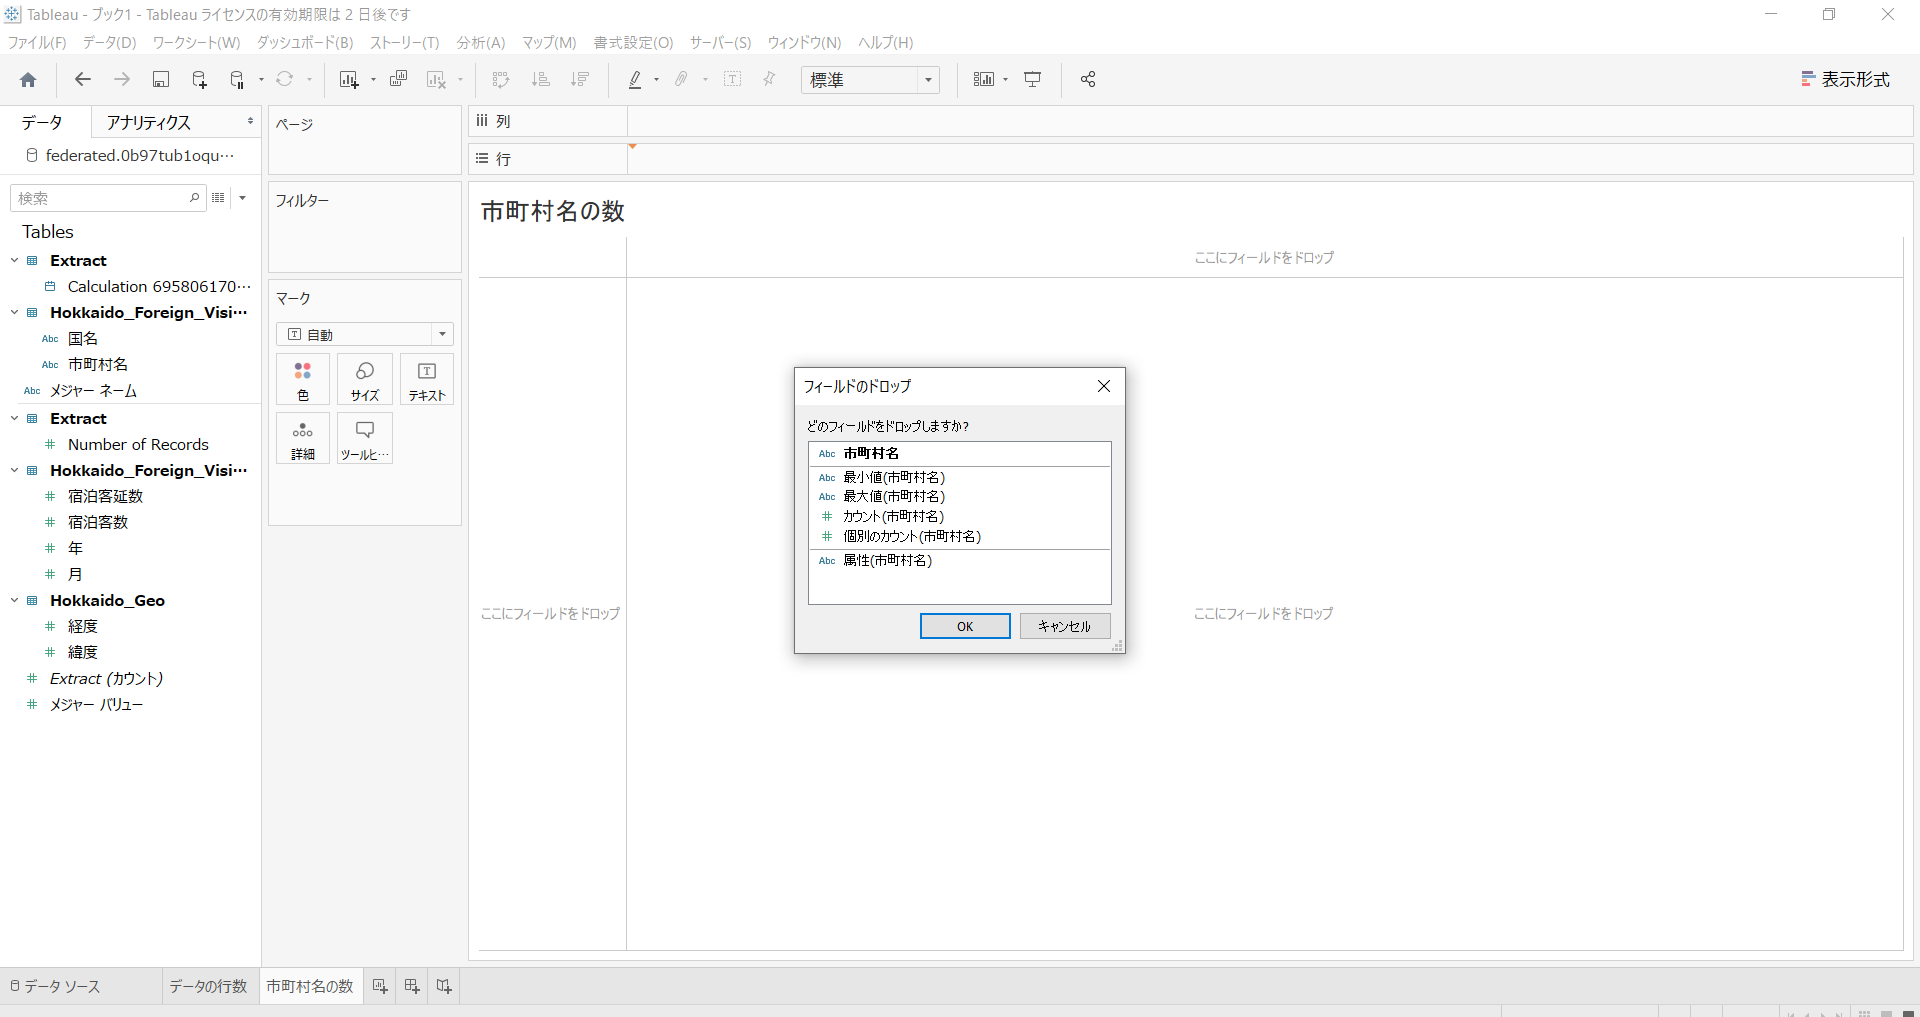Image resolution: width=1920 pixels, height=1017 pixels.
Task: Select federated data source entry
Action: (130, 155)
